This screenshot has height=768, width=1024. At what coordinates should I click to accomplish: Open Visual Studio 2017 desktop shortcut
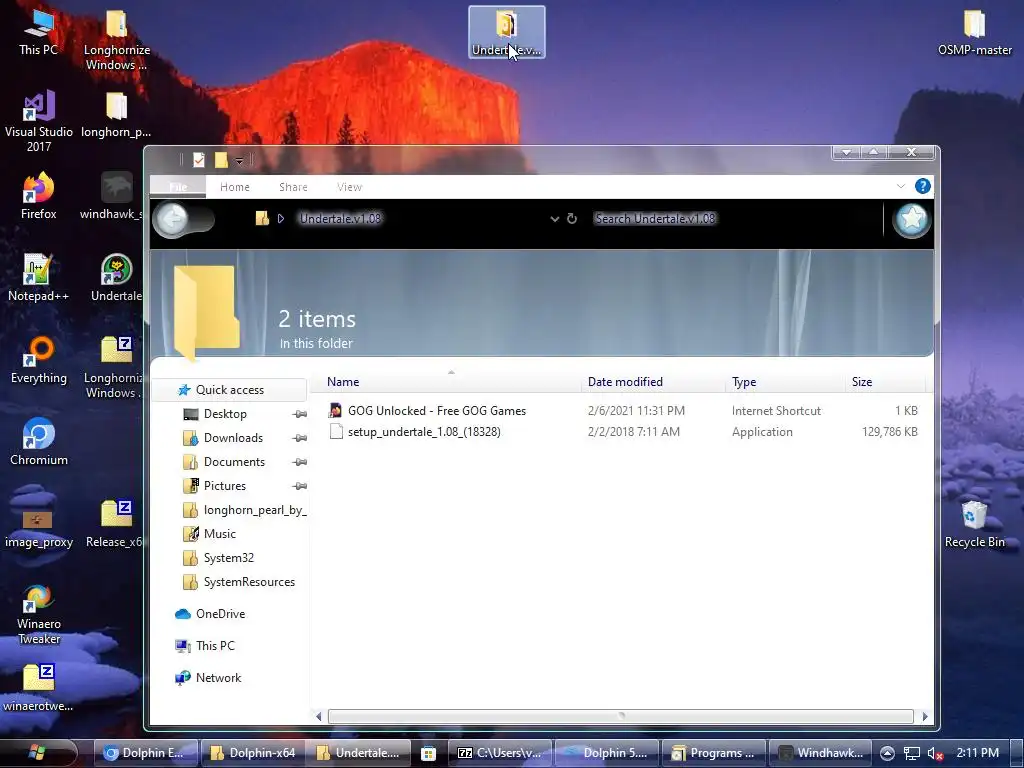point(39,121)
